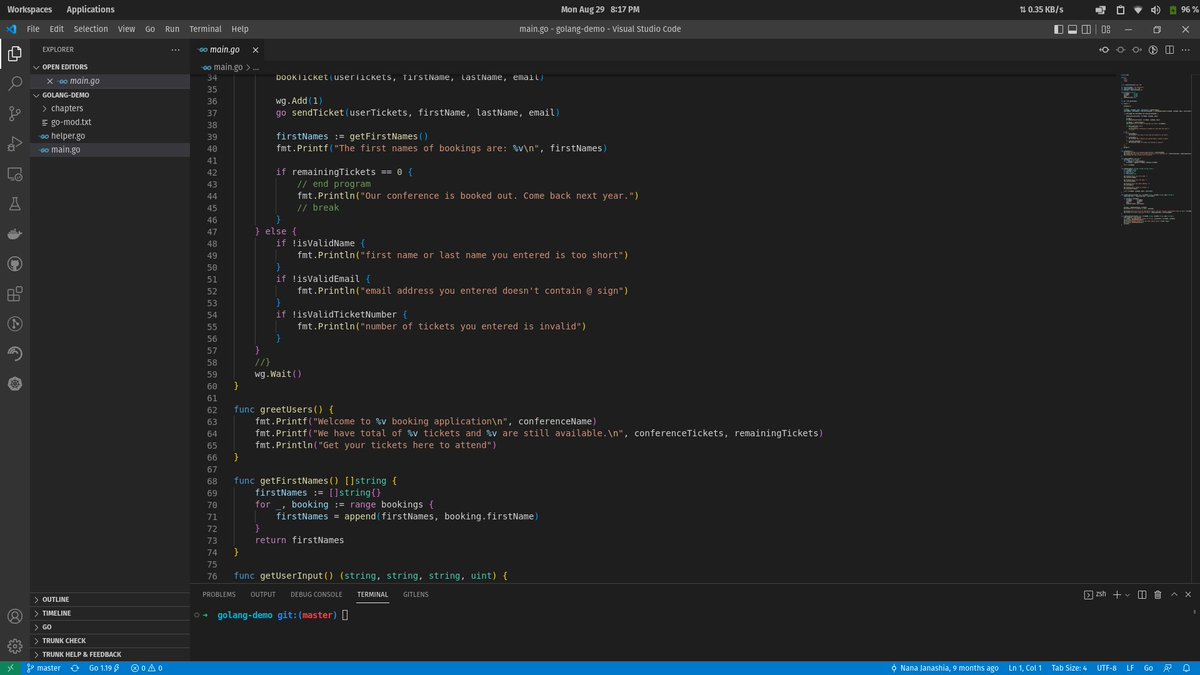The width and height of the screenshot is (1200, 675).
Task: Open the Docker view in activity bar
Action: click(15, 233)
